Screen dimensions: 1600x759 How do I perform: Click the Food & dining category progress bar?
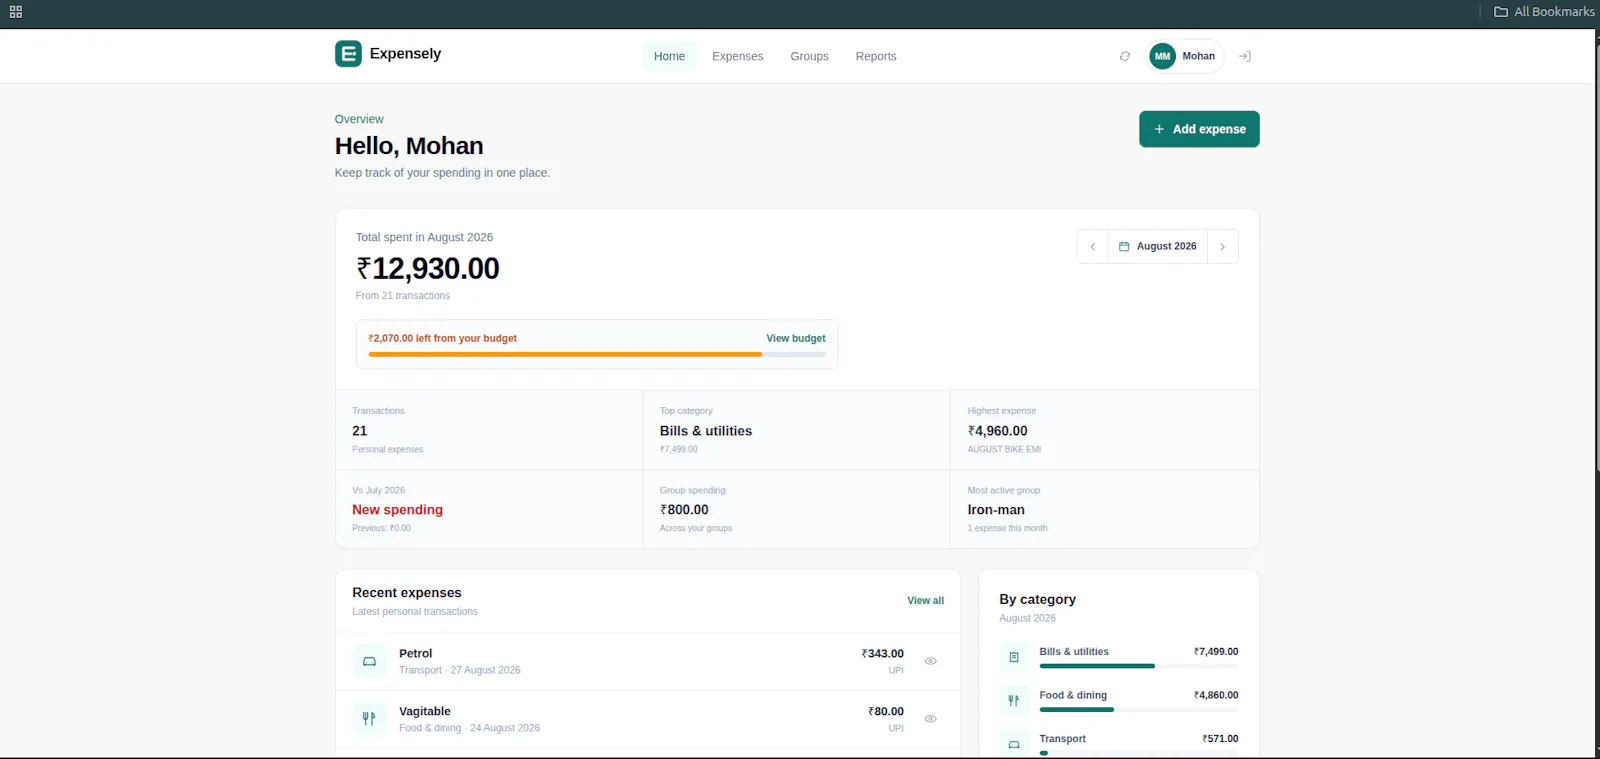tap(1139, 710)
